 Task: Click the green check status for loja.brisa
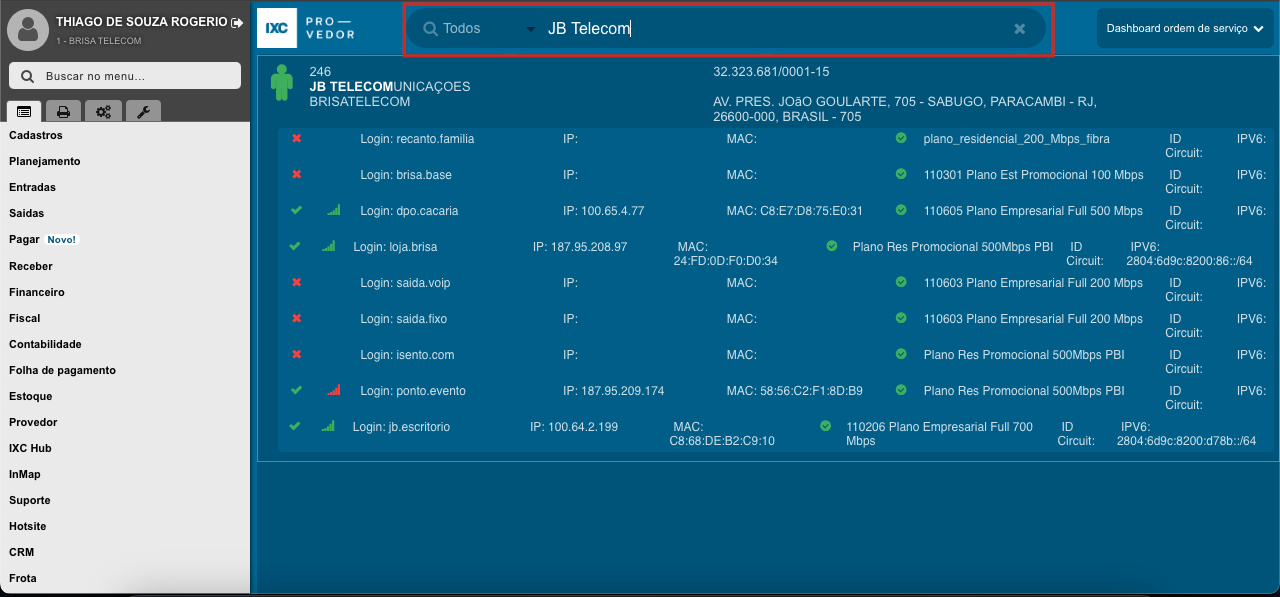(294, 246)
